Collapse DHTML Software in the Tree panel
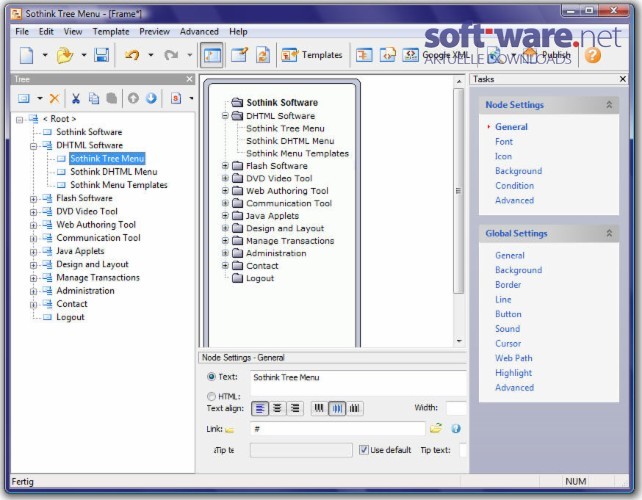 34,146
